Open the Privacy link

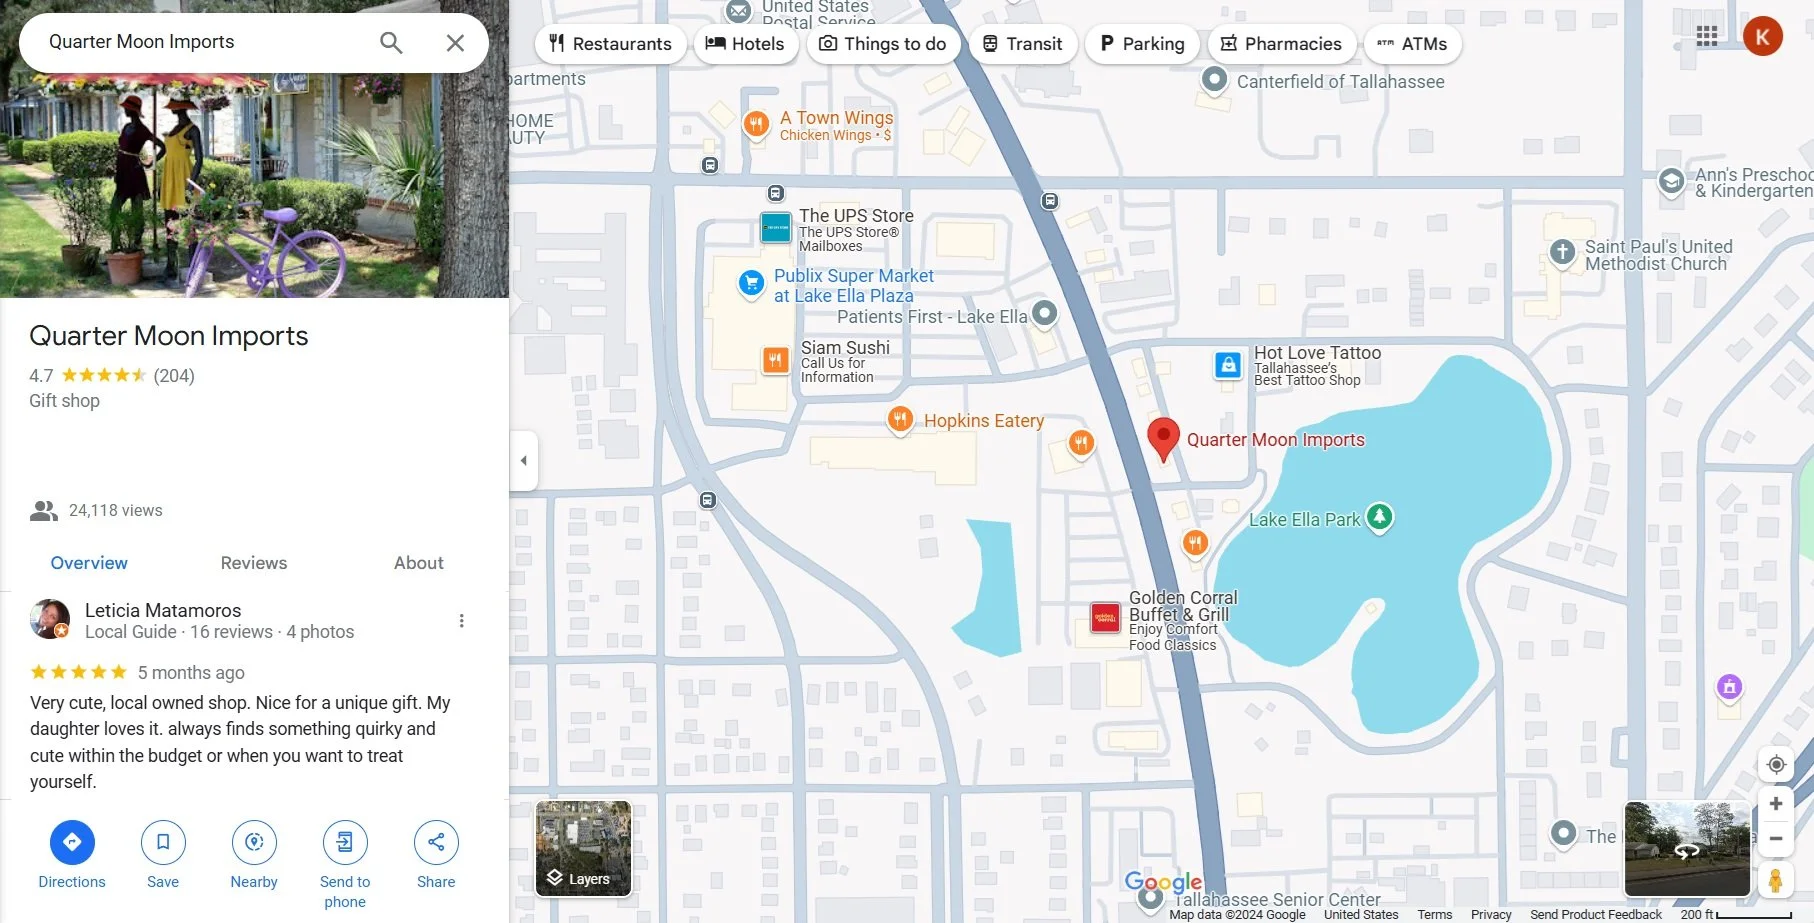(x=1491, y=915)
